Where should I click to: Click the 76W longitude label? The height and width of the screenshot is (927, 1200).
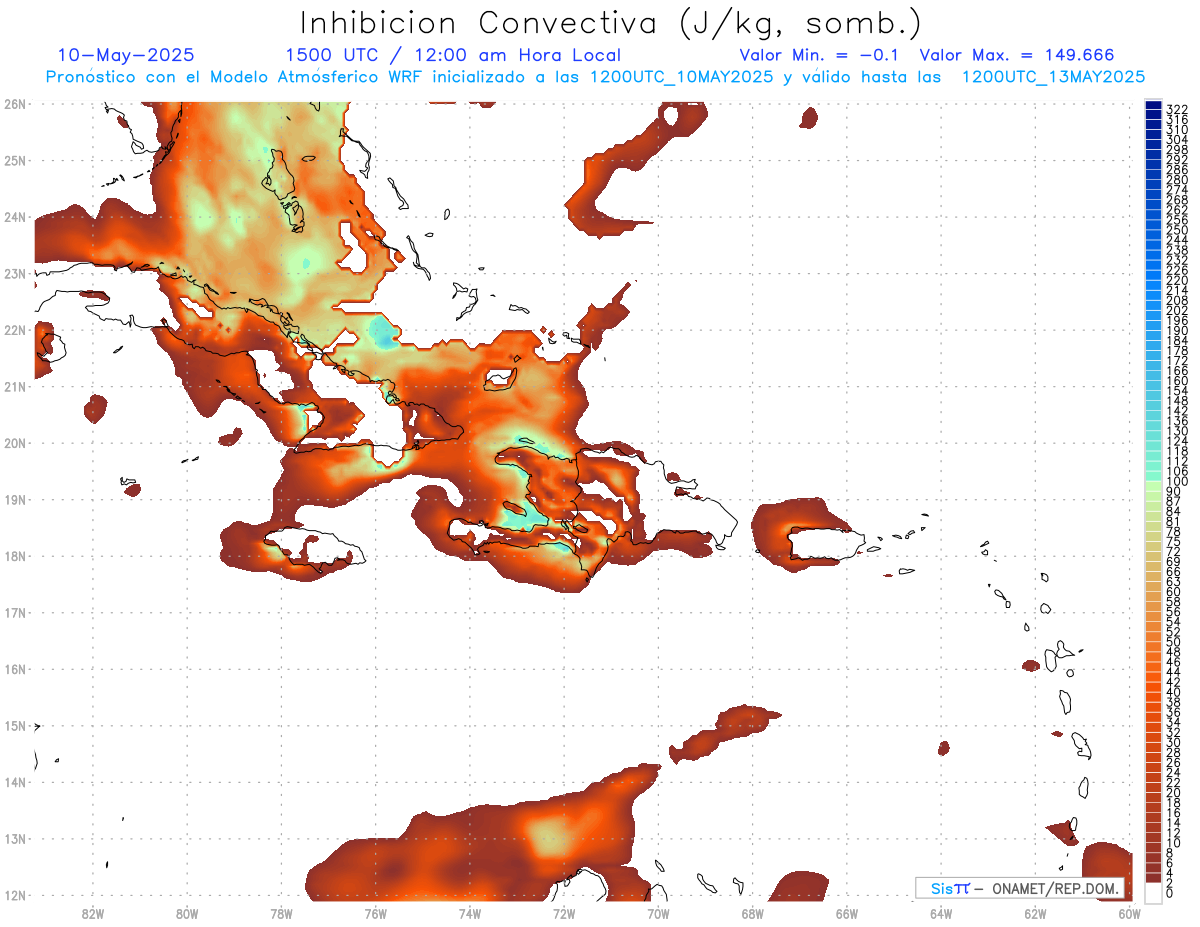click(376, 913)
